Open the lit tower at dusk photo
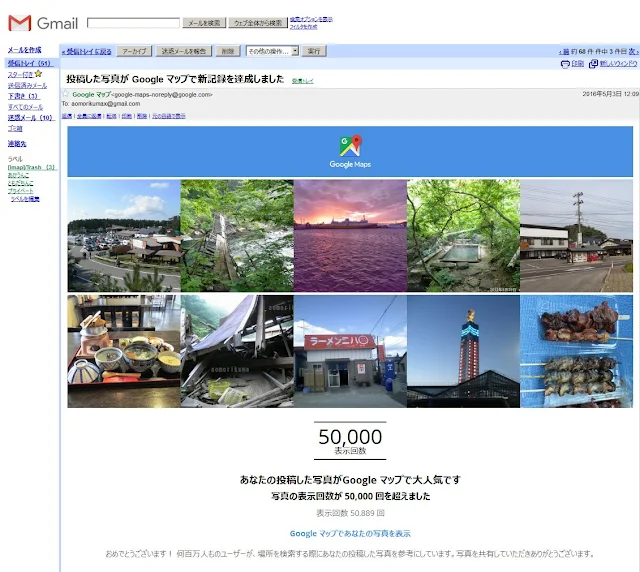This screenshot has height=572, width=640. (x=464, y=351)
